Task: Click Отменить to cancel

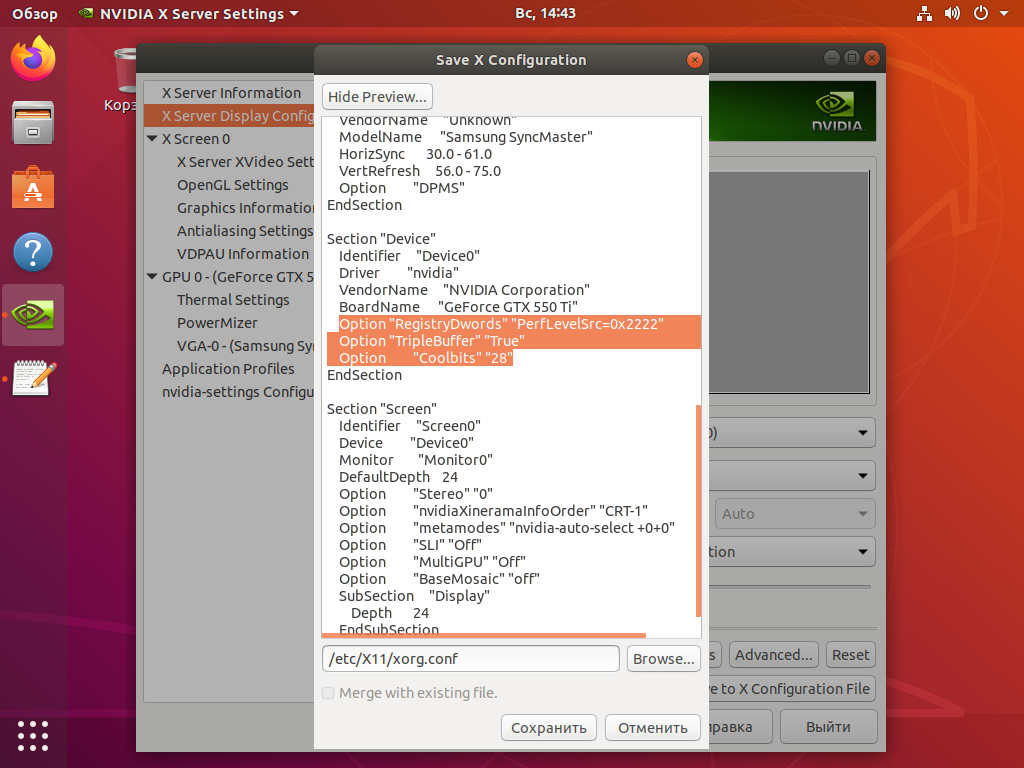Action: (x=652, y=728)
